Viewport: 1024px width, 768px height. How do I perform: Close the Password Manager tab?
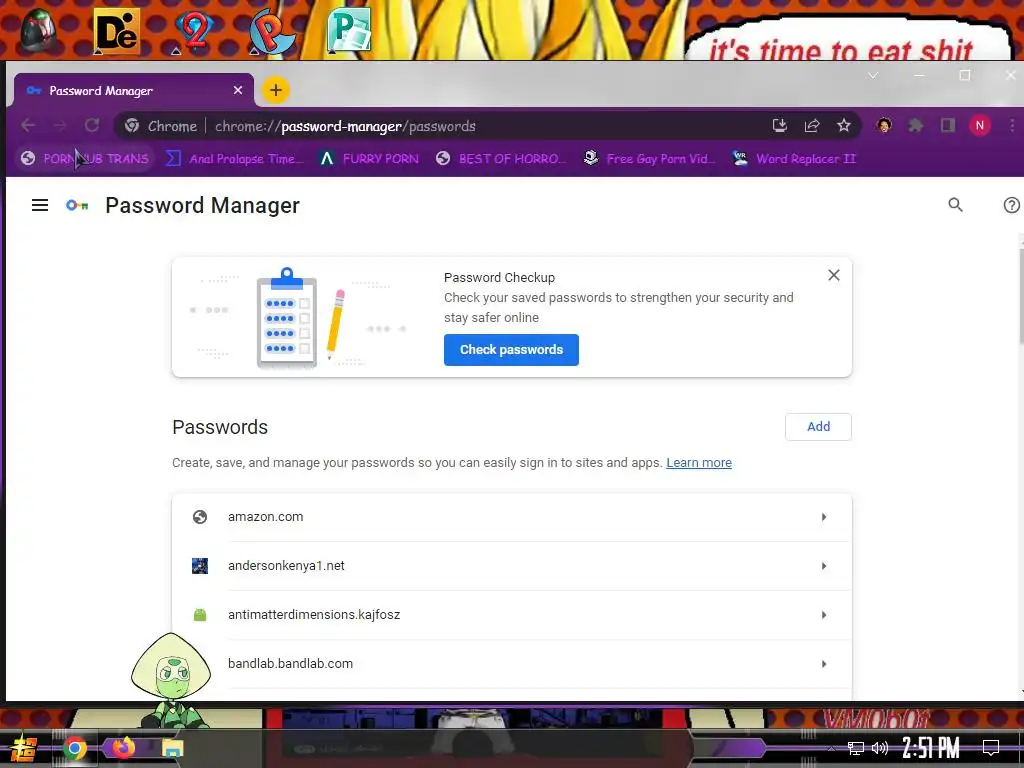(x=238, y=90)
